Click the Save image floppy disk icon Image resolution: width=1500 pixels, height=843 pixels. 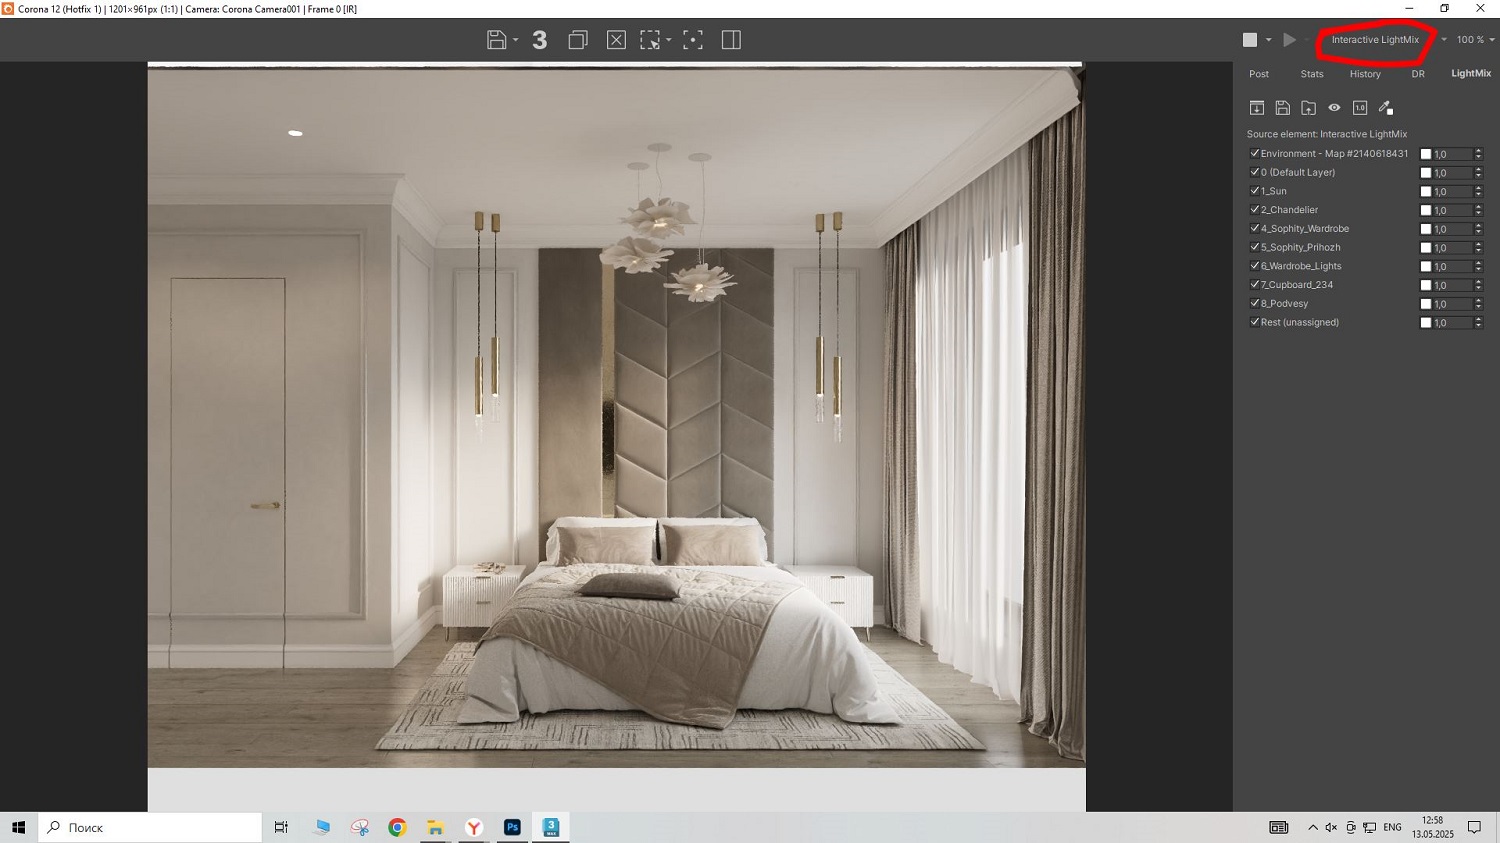(x=496, y=40)
